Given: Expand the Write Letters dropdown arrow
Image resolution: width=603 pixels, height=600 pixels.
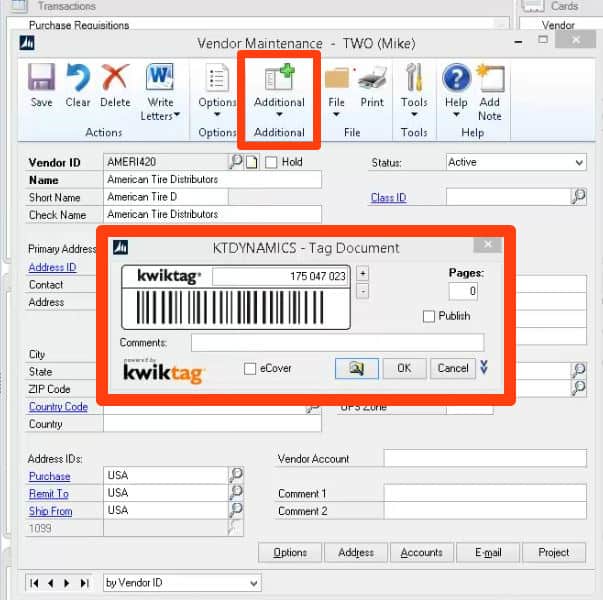Looking at the screenshot, I should [177, 114].
